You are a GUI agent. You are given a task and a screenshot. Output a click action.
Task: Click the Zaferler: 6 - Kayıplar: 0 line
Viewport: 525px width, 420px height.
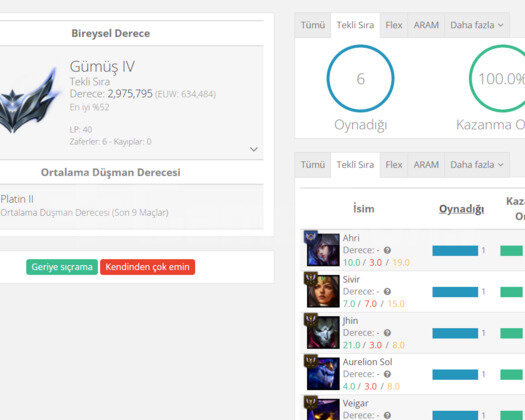[x=110, y=142]
